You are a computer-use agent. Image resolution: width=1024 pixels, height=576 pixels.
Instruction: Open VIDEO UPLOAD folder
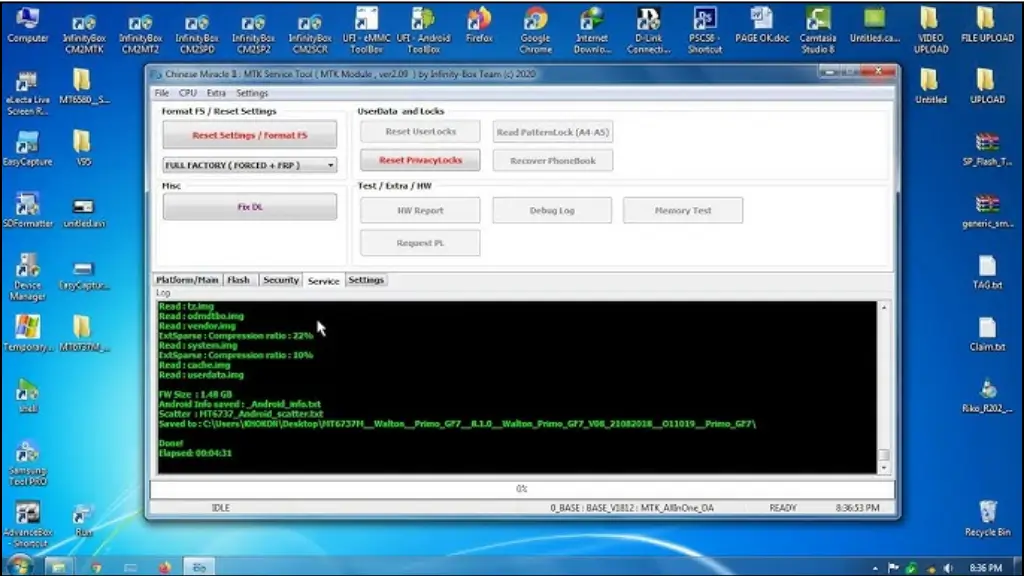(931, 30)
